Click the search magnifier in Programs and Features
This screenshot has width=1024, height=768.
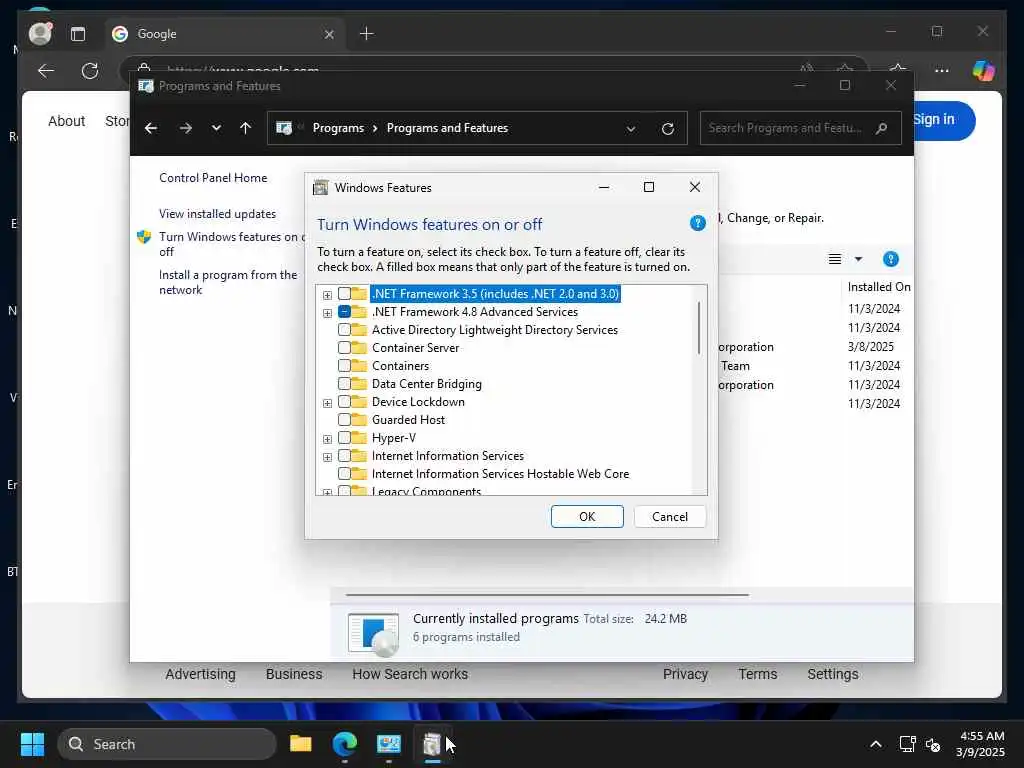(881, 128)
